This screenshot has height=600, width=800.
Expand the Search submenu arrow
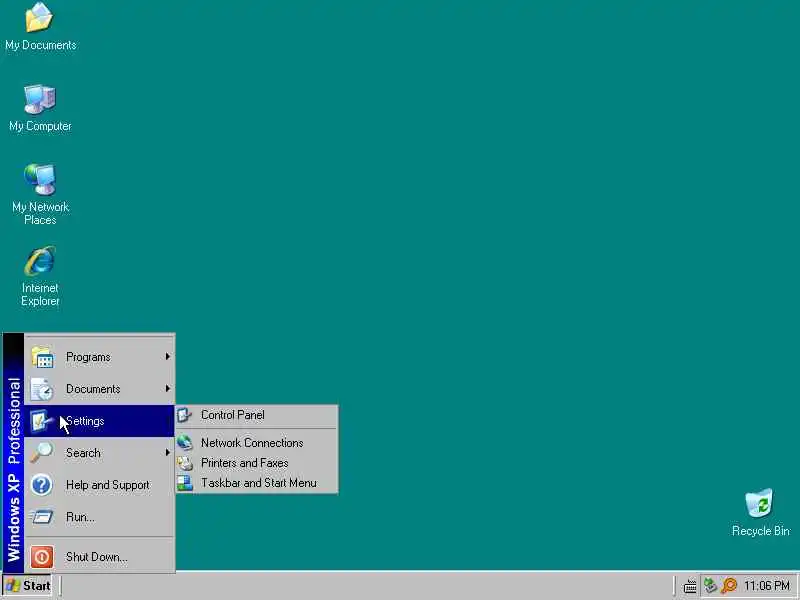pyautogui.click(x=167, y=453)
